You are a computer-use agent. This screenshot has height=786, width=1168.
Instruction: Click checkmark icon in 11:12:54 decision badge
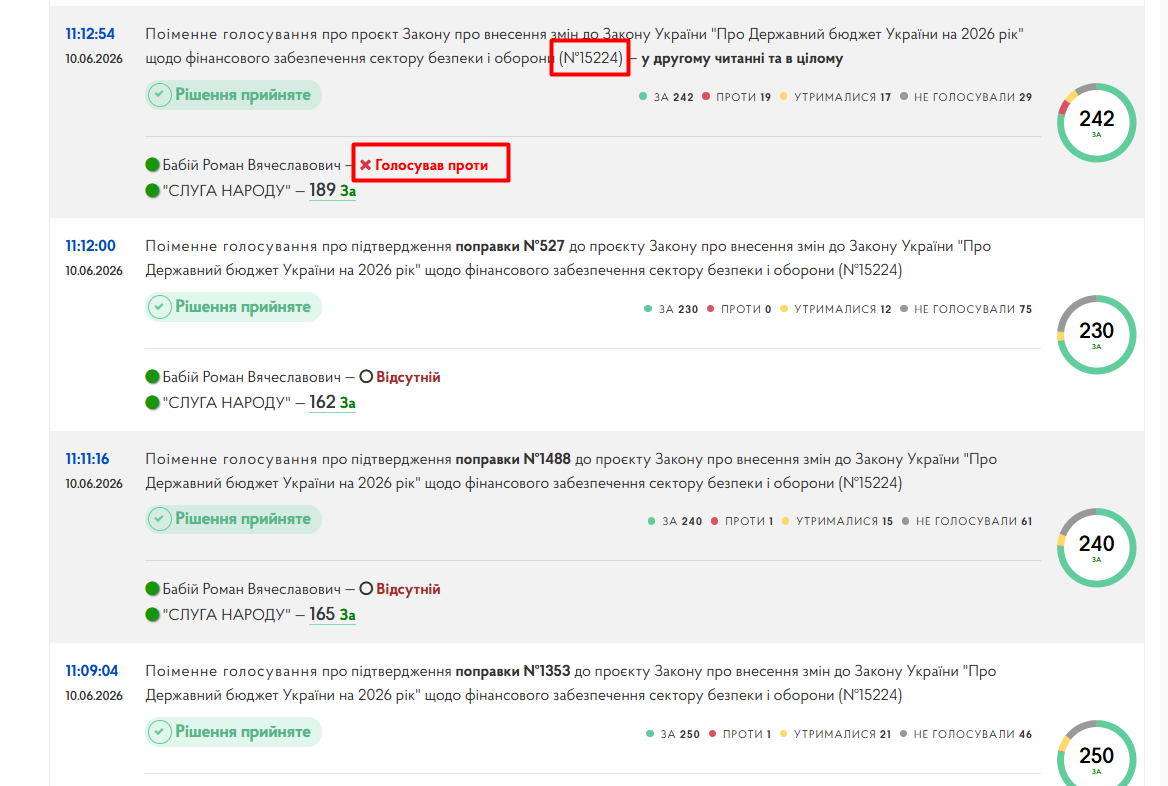pyautogui.click(x=159, y=95)
